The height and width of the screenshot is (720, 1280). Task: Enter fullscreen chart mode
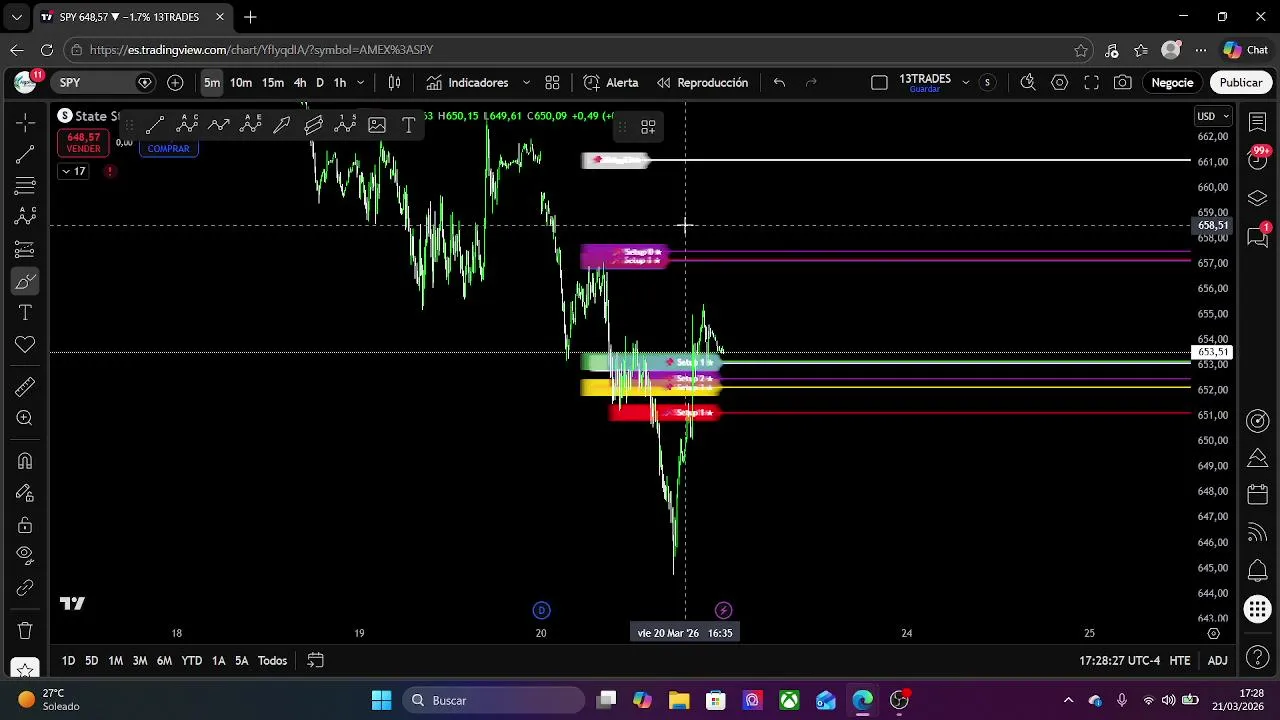pyautogui.click(x=1092, y=83)
